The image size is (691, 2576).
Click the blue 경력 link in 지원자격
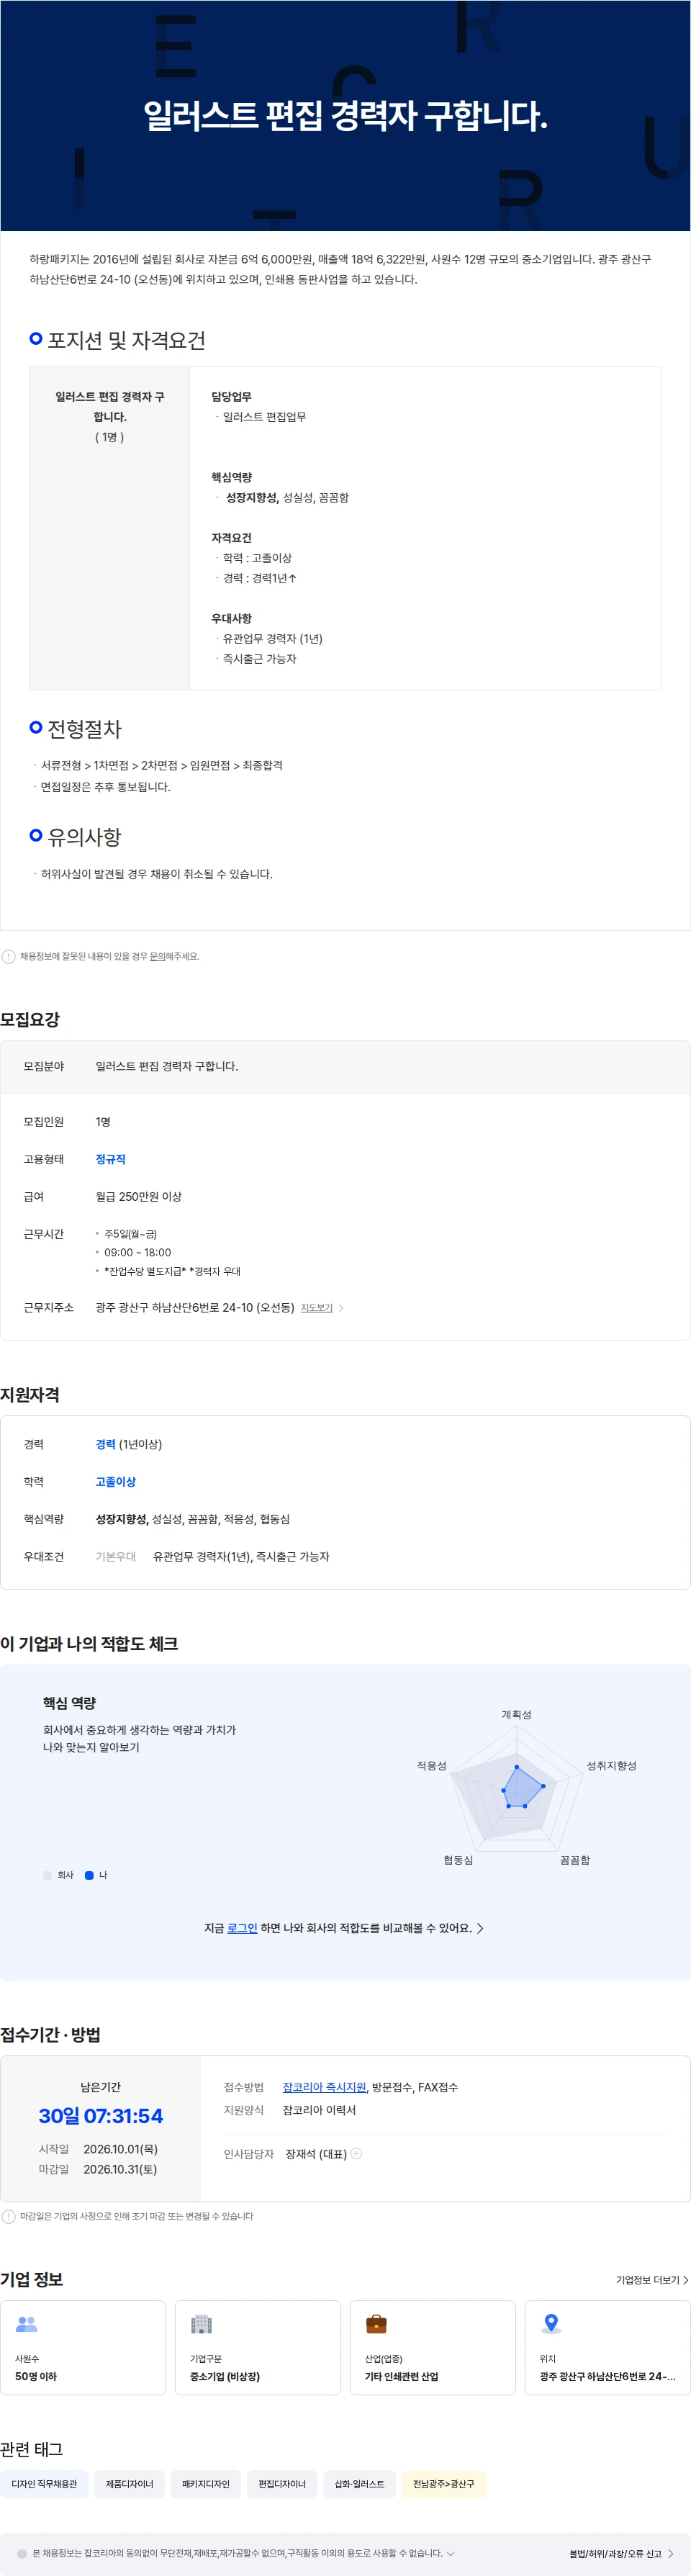click(105, 1444)
